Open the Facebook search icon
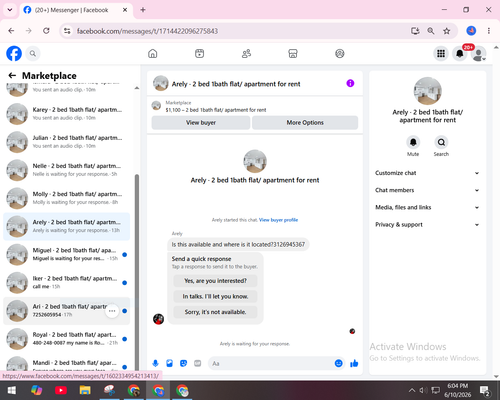 [33, 53]
